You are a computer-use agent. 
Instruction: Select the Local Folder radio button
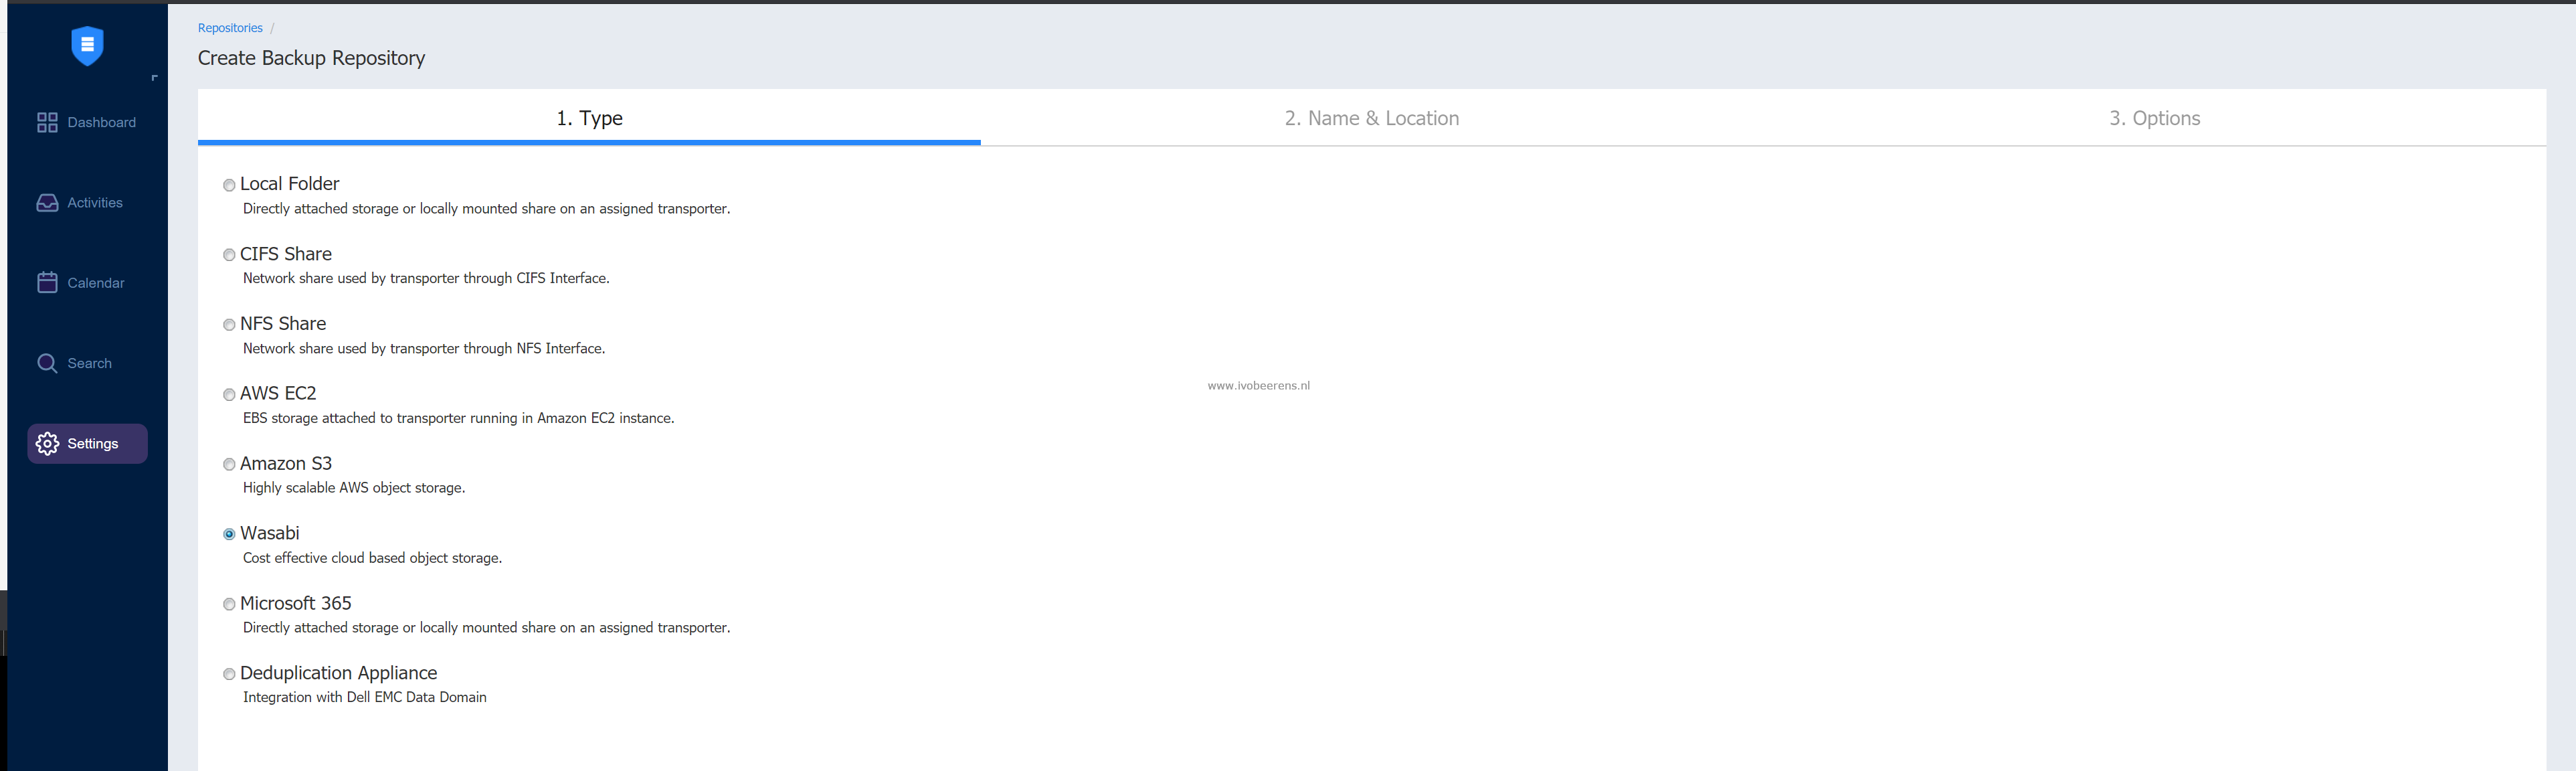pyautogui.click(x=229, y=185)
